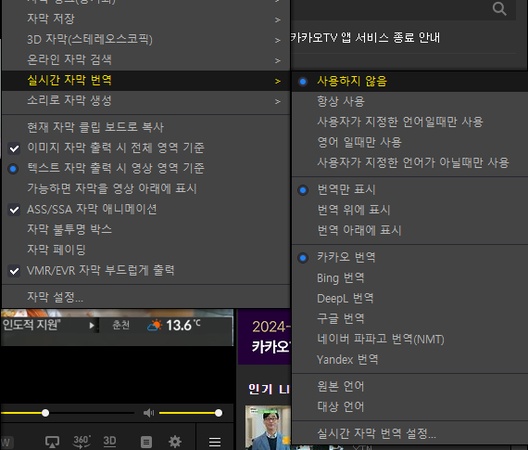The height and width of the screenshot is (450, 528).
Task: Expand 실시간 자막 번역 submenu
Action: 146,81
